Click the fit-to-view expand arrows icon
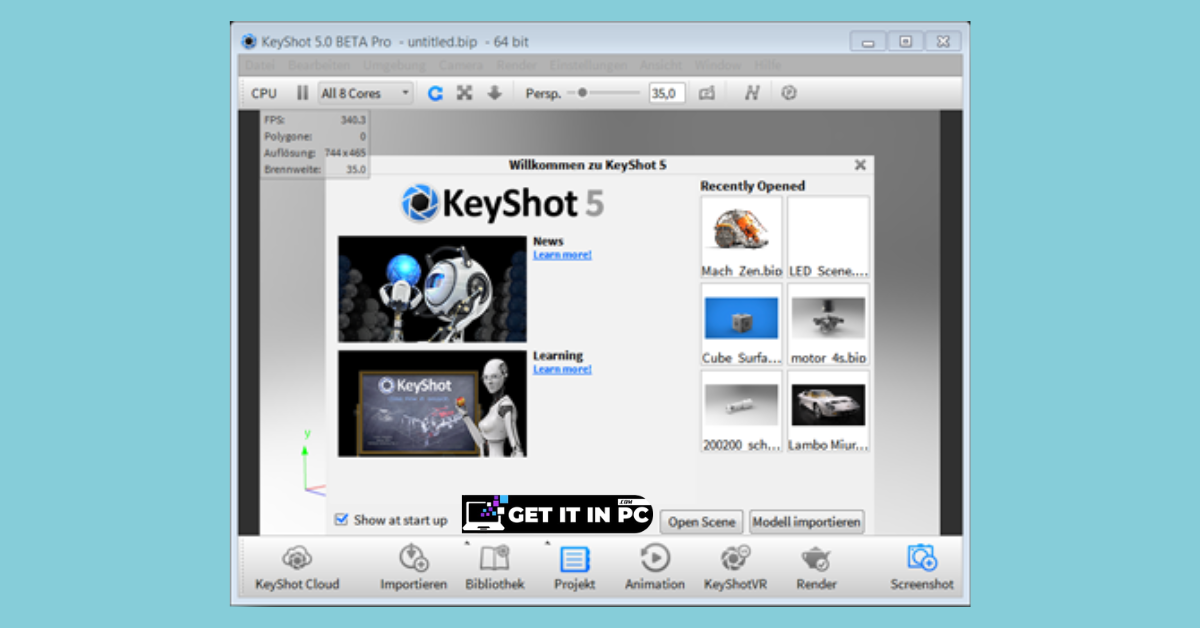Image resolution: width=1200 pixels, height=628 pixels. [464, 93]
